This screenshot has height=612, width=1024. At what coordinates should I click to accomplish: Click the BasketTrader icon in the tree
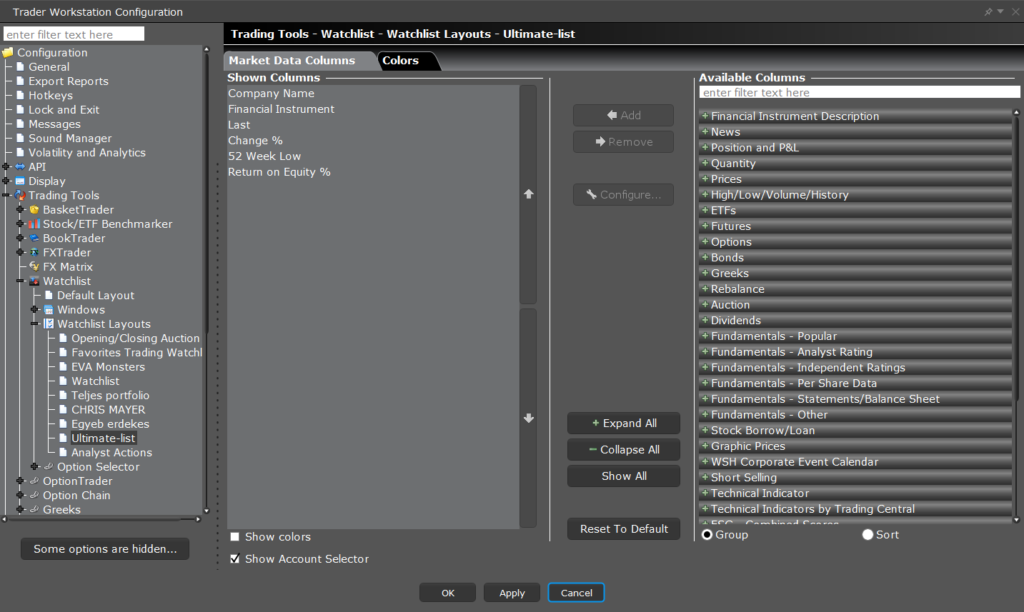34,210
